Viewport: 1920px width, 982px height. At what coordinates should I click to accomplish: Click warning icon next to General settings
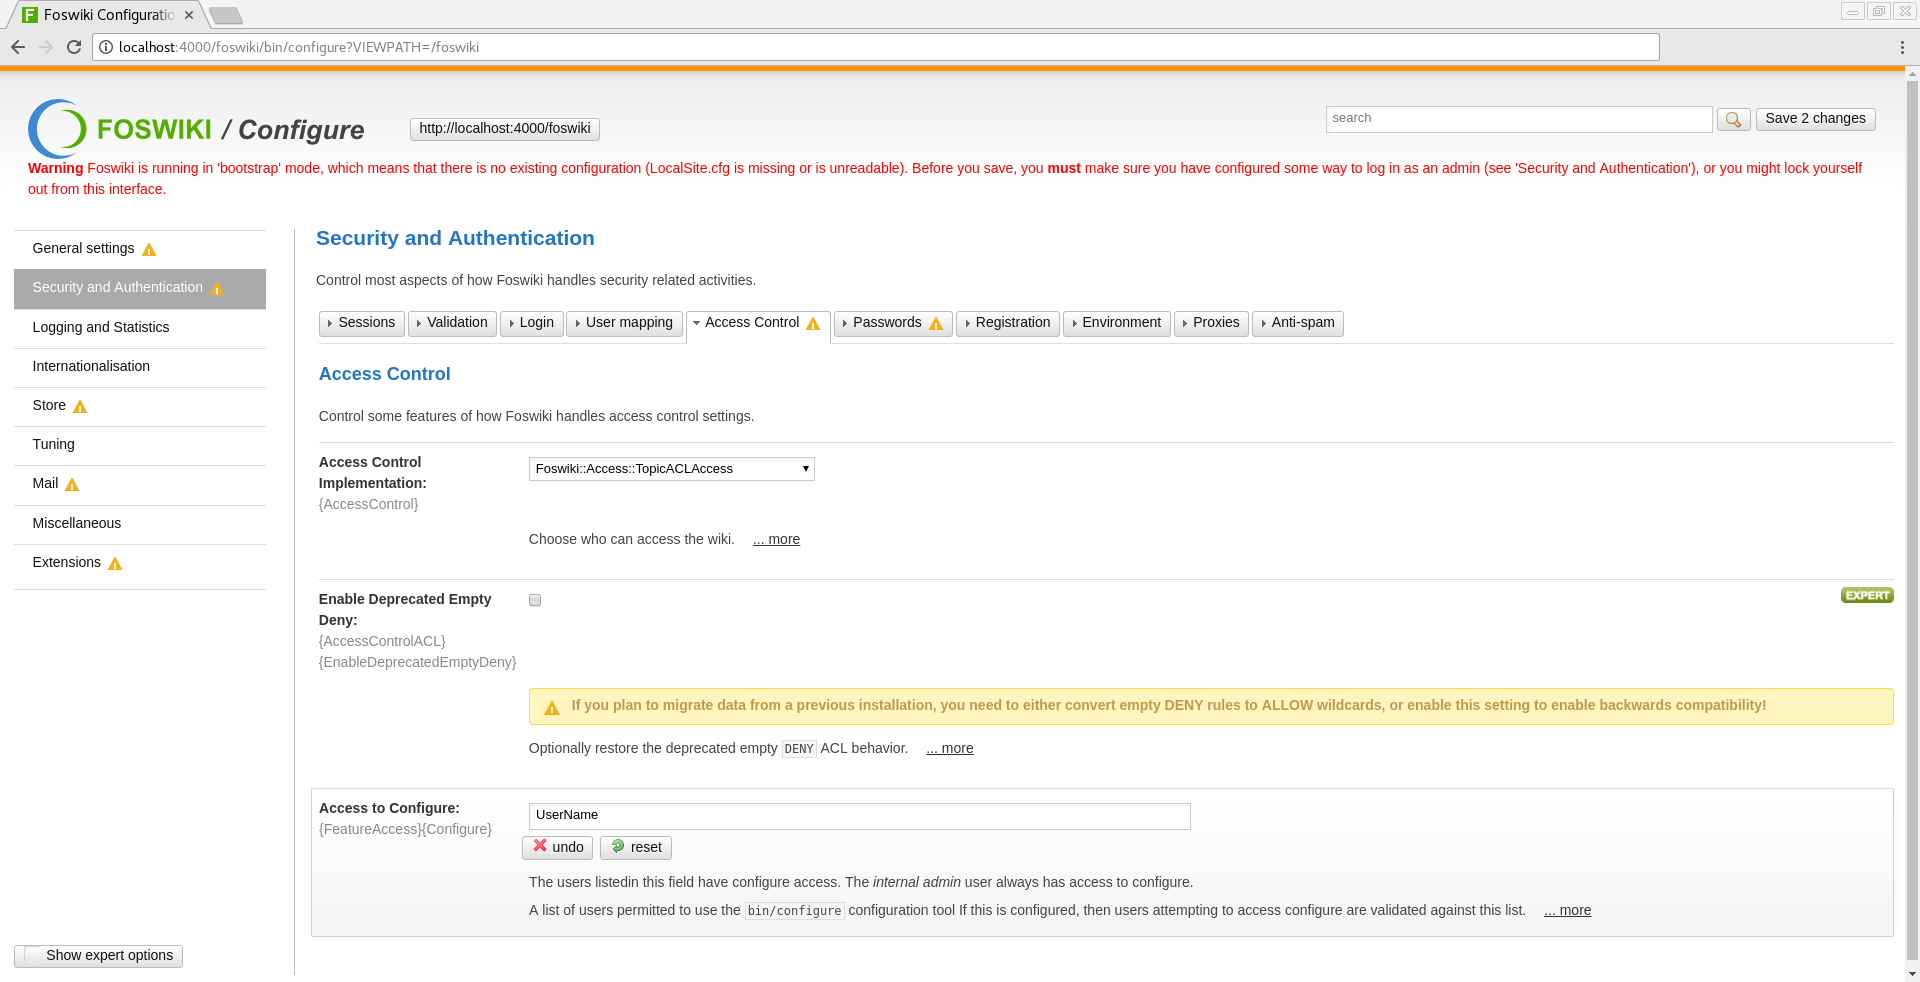click(149, 249)
